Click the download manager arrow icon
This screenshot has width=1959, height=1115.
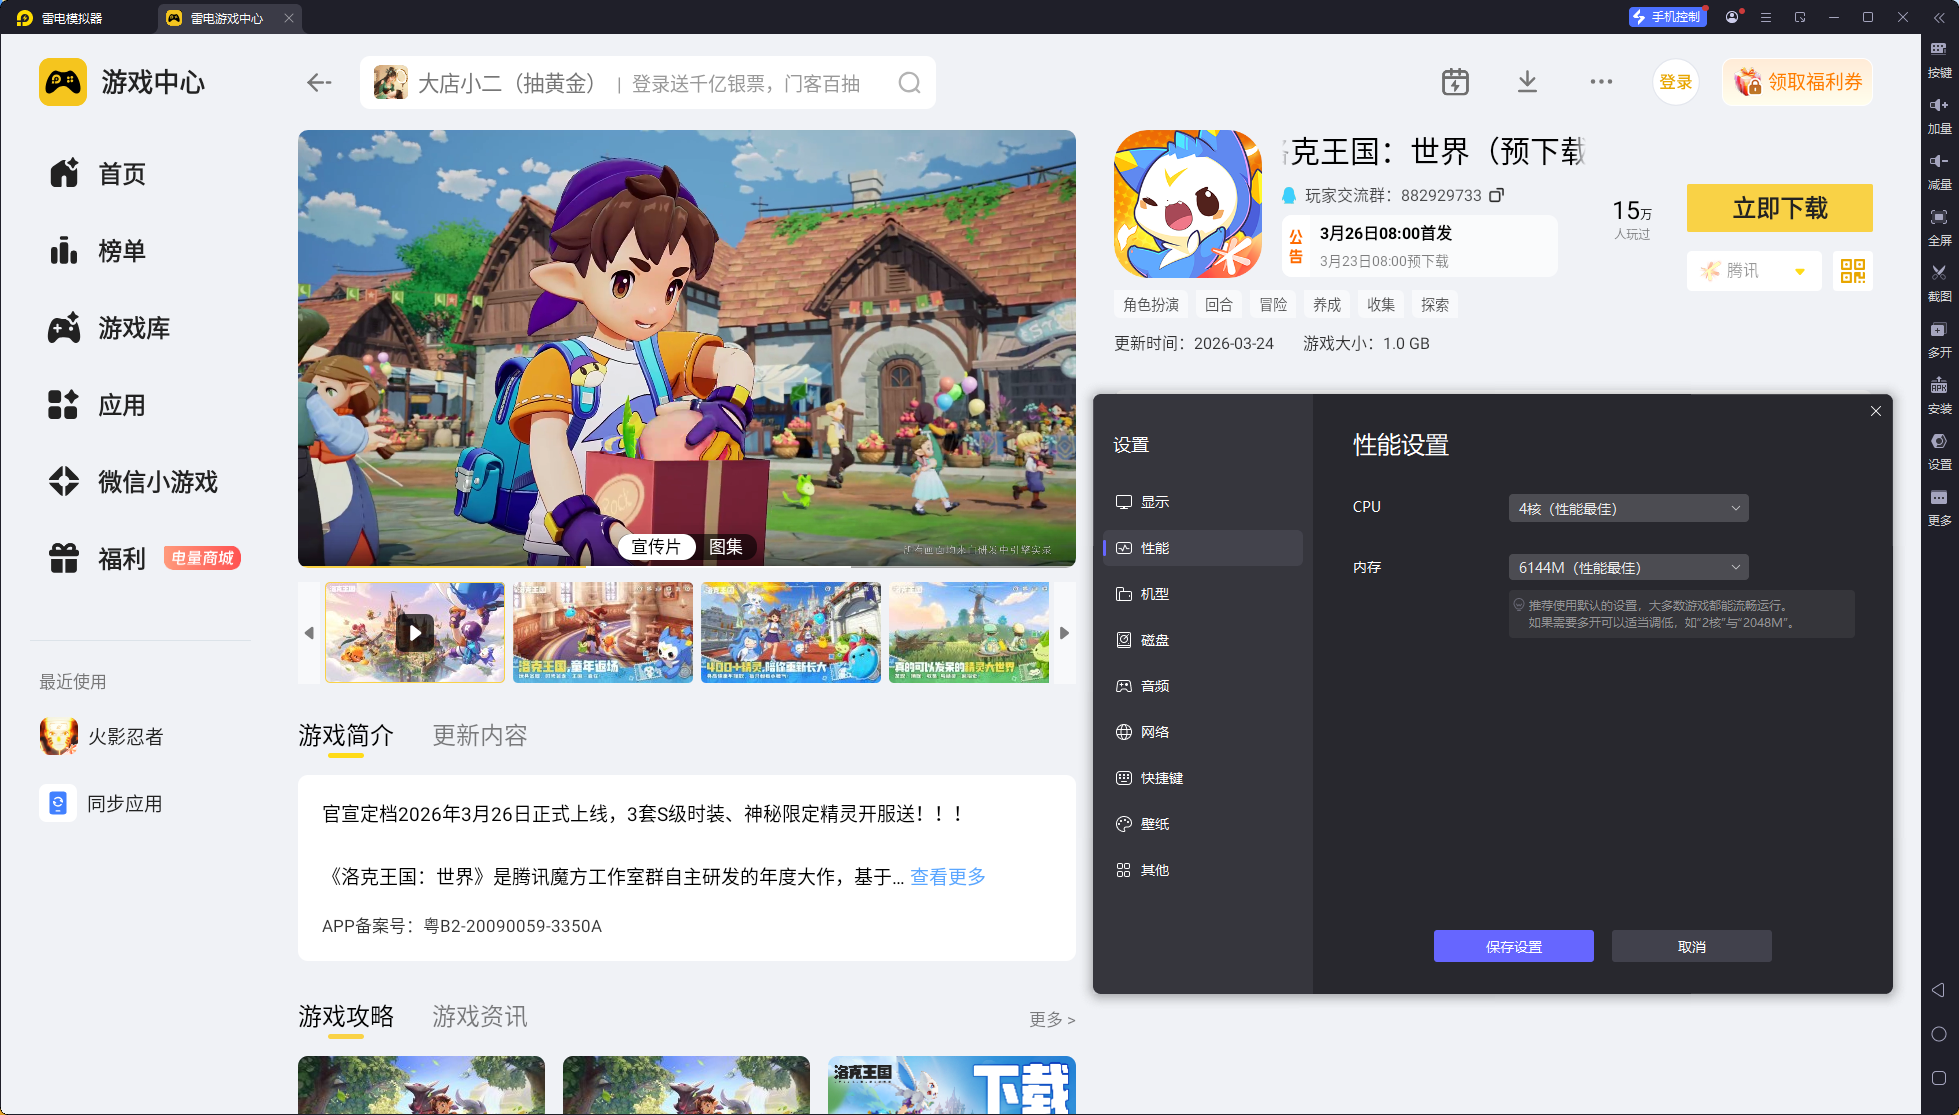pyautogui.click(x=1527, y=82)
